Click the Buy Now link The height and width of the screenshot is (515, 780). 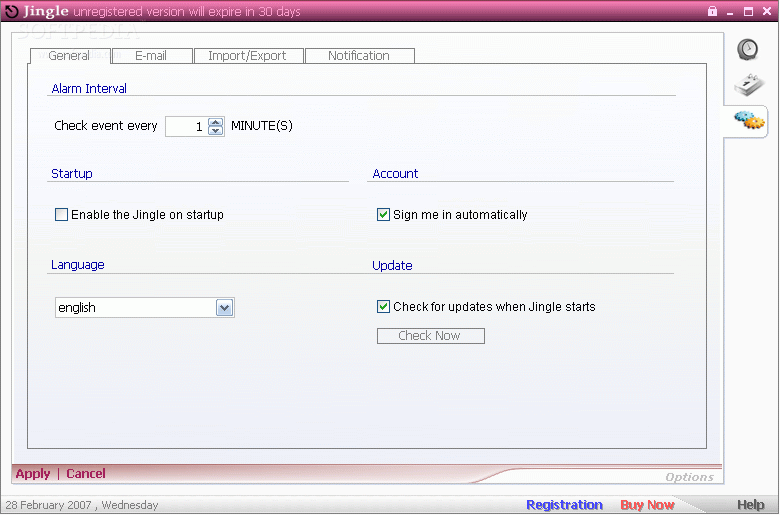[x=647, y=505]
